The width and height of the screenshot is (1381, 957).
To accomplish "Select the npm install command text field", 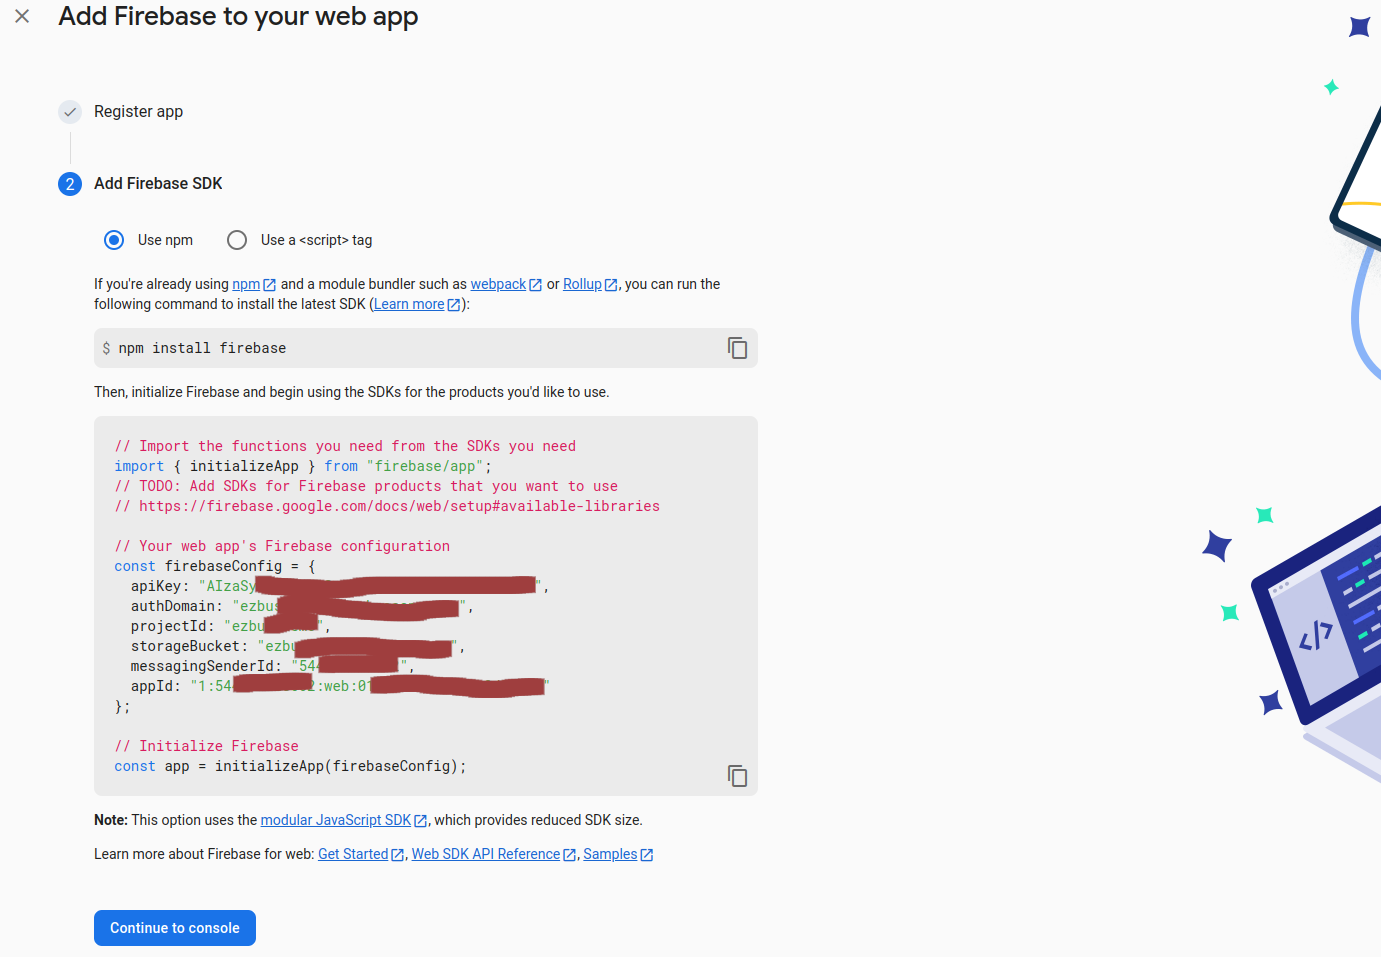I will coord(400,348).
